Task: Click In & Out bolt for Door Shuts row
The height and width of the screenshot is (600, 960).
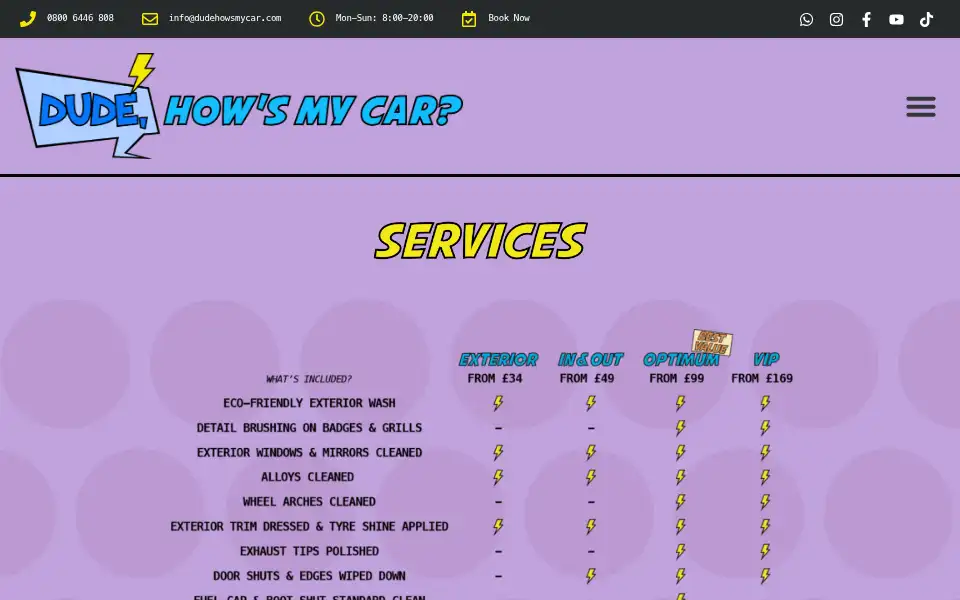Action: click(x=591, y=576)
